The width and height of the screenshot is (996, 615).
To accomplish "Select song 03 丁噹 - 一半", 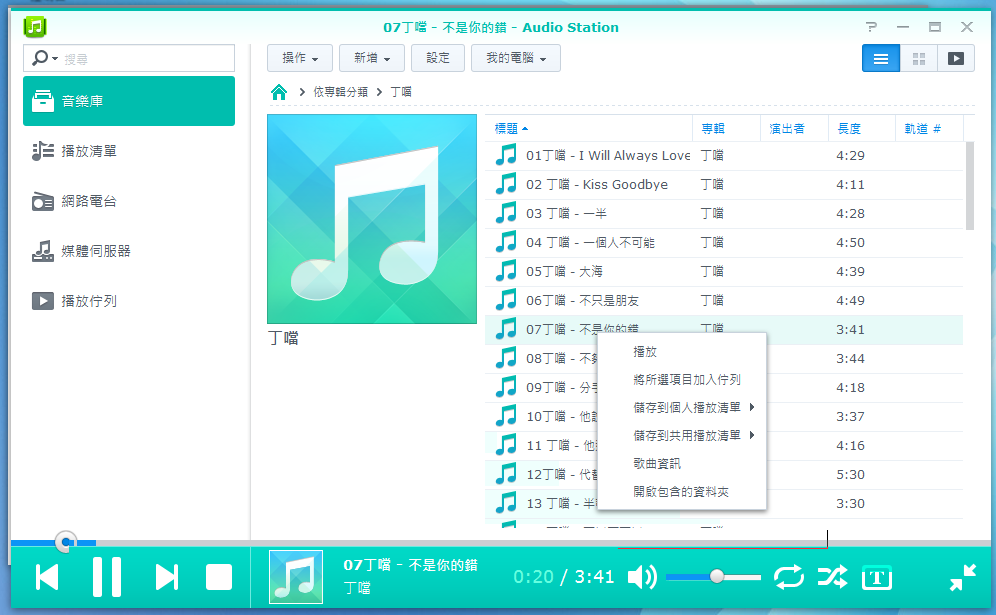I will coord(724,213).
